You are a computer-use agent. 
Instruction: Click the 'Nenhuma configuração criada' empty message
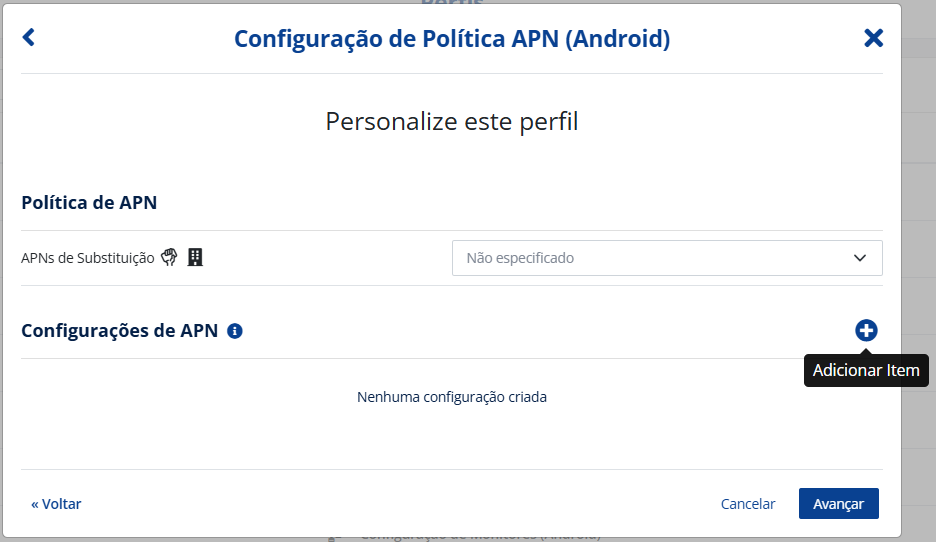[452, 397]
